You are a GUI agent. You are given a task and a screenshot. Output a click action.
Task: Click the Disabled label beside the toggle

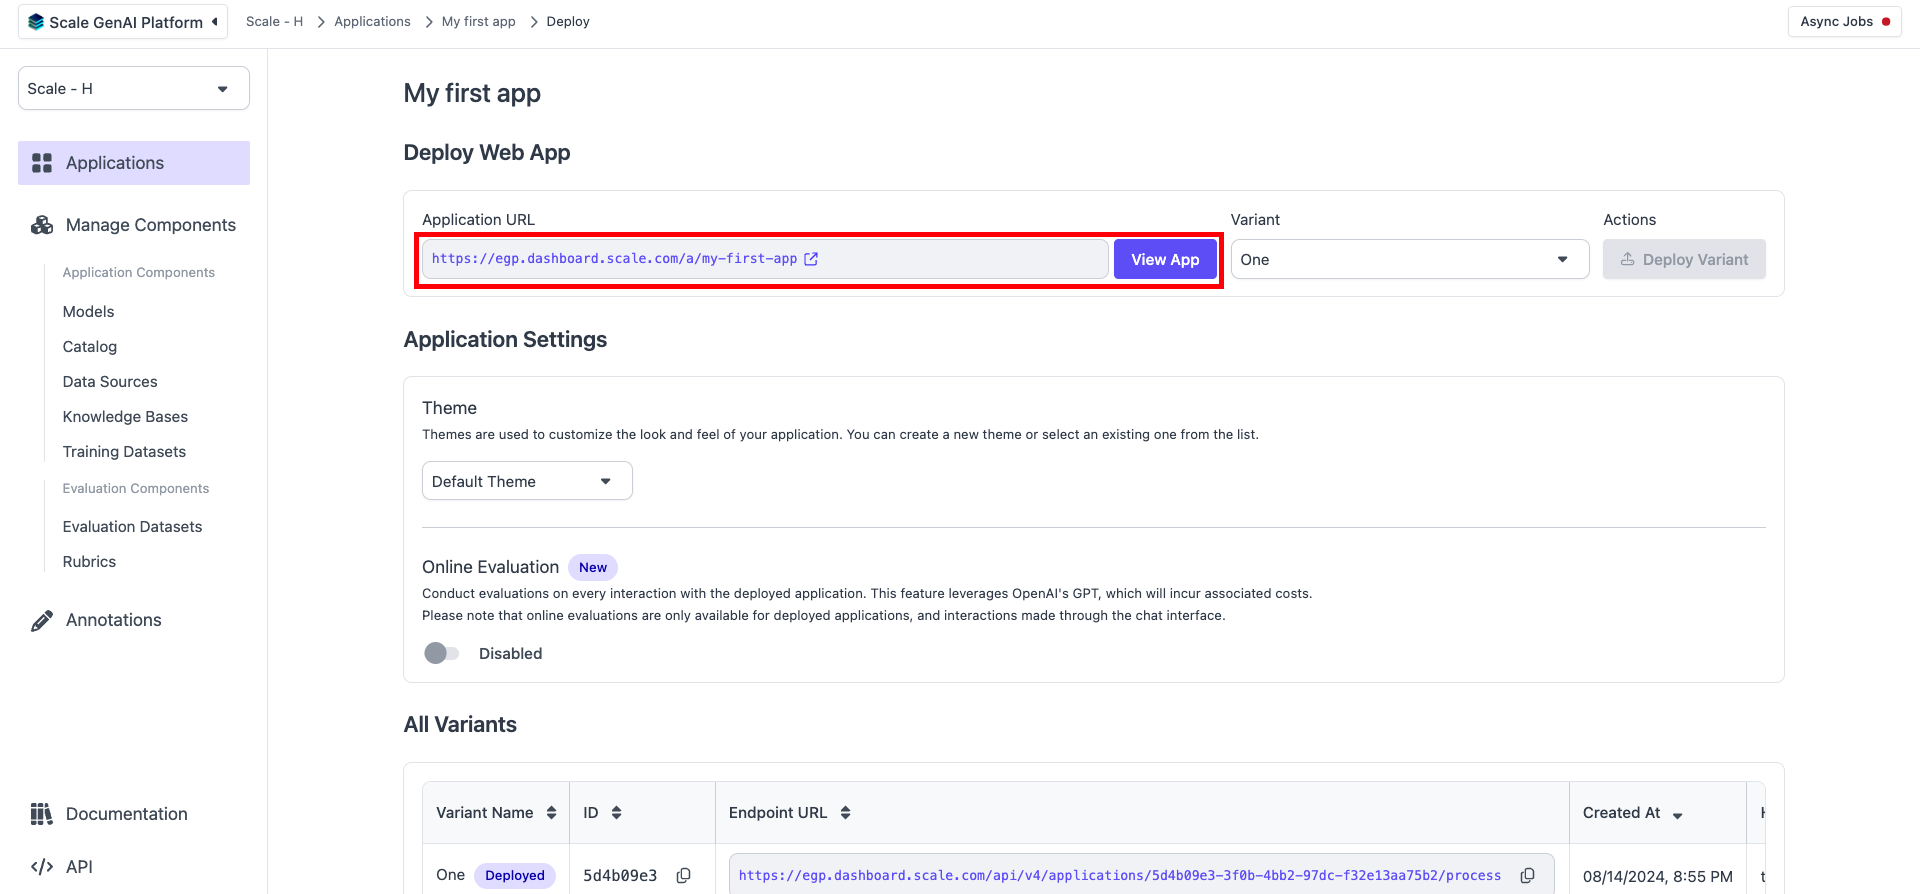(x=510, y=654)
